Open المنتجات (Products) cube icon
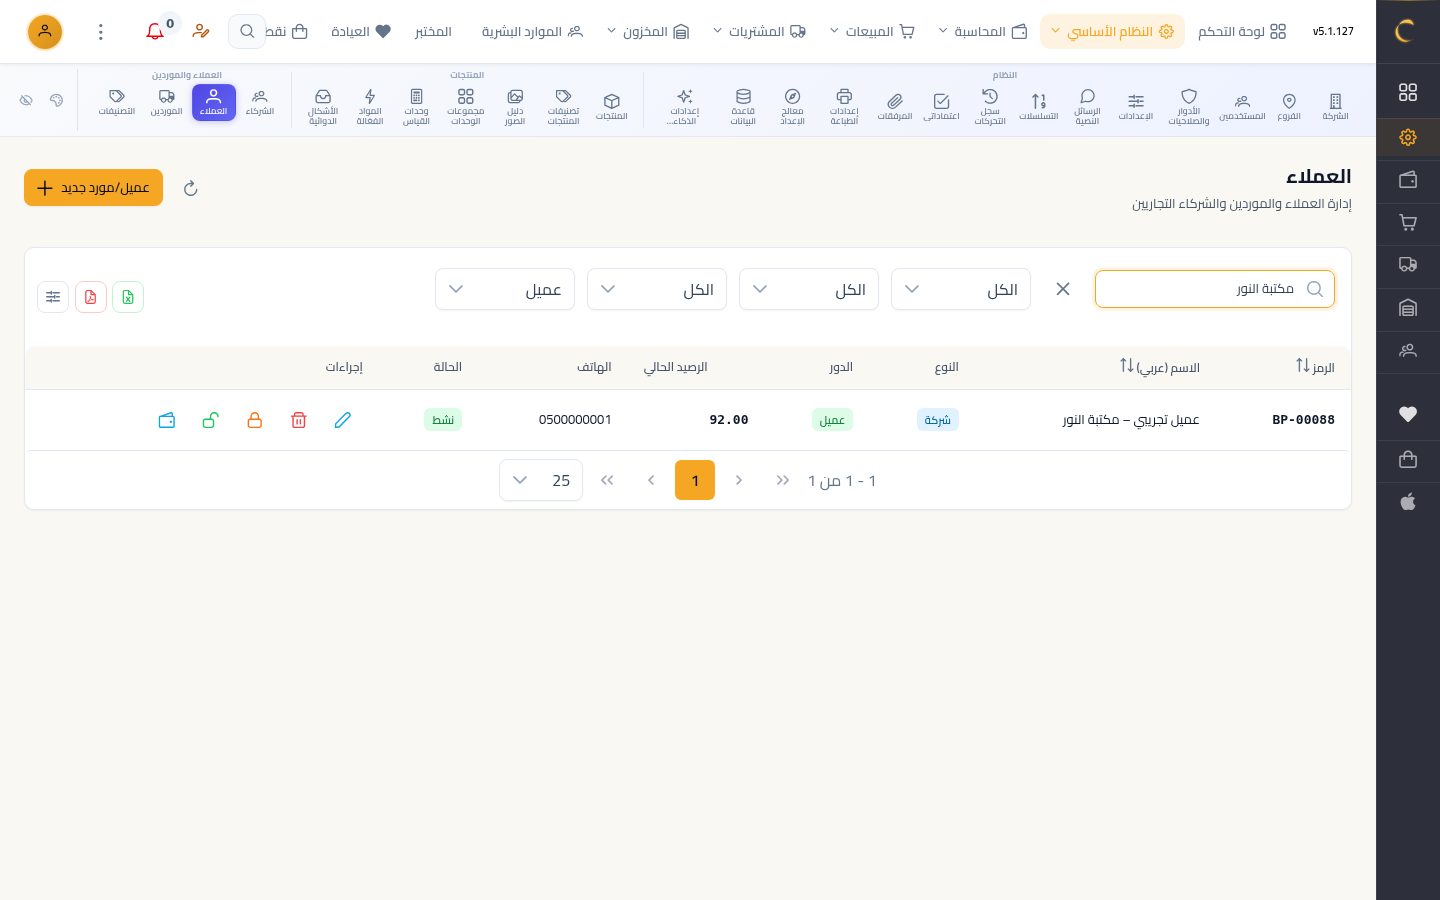The width and height of the screenshot is (1440, 900). 612,105
